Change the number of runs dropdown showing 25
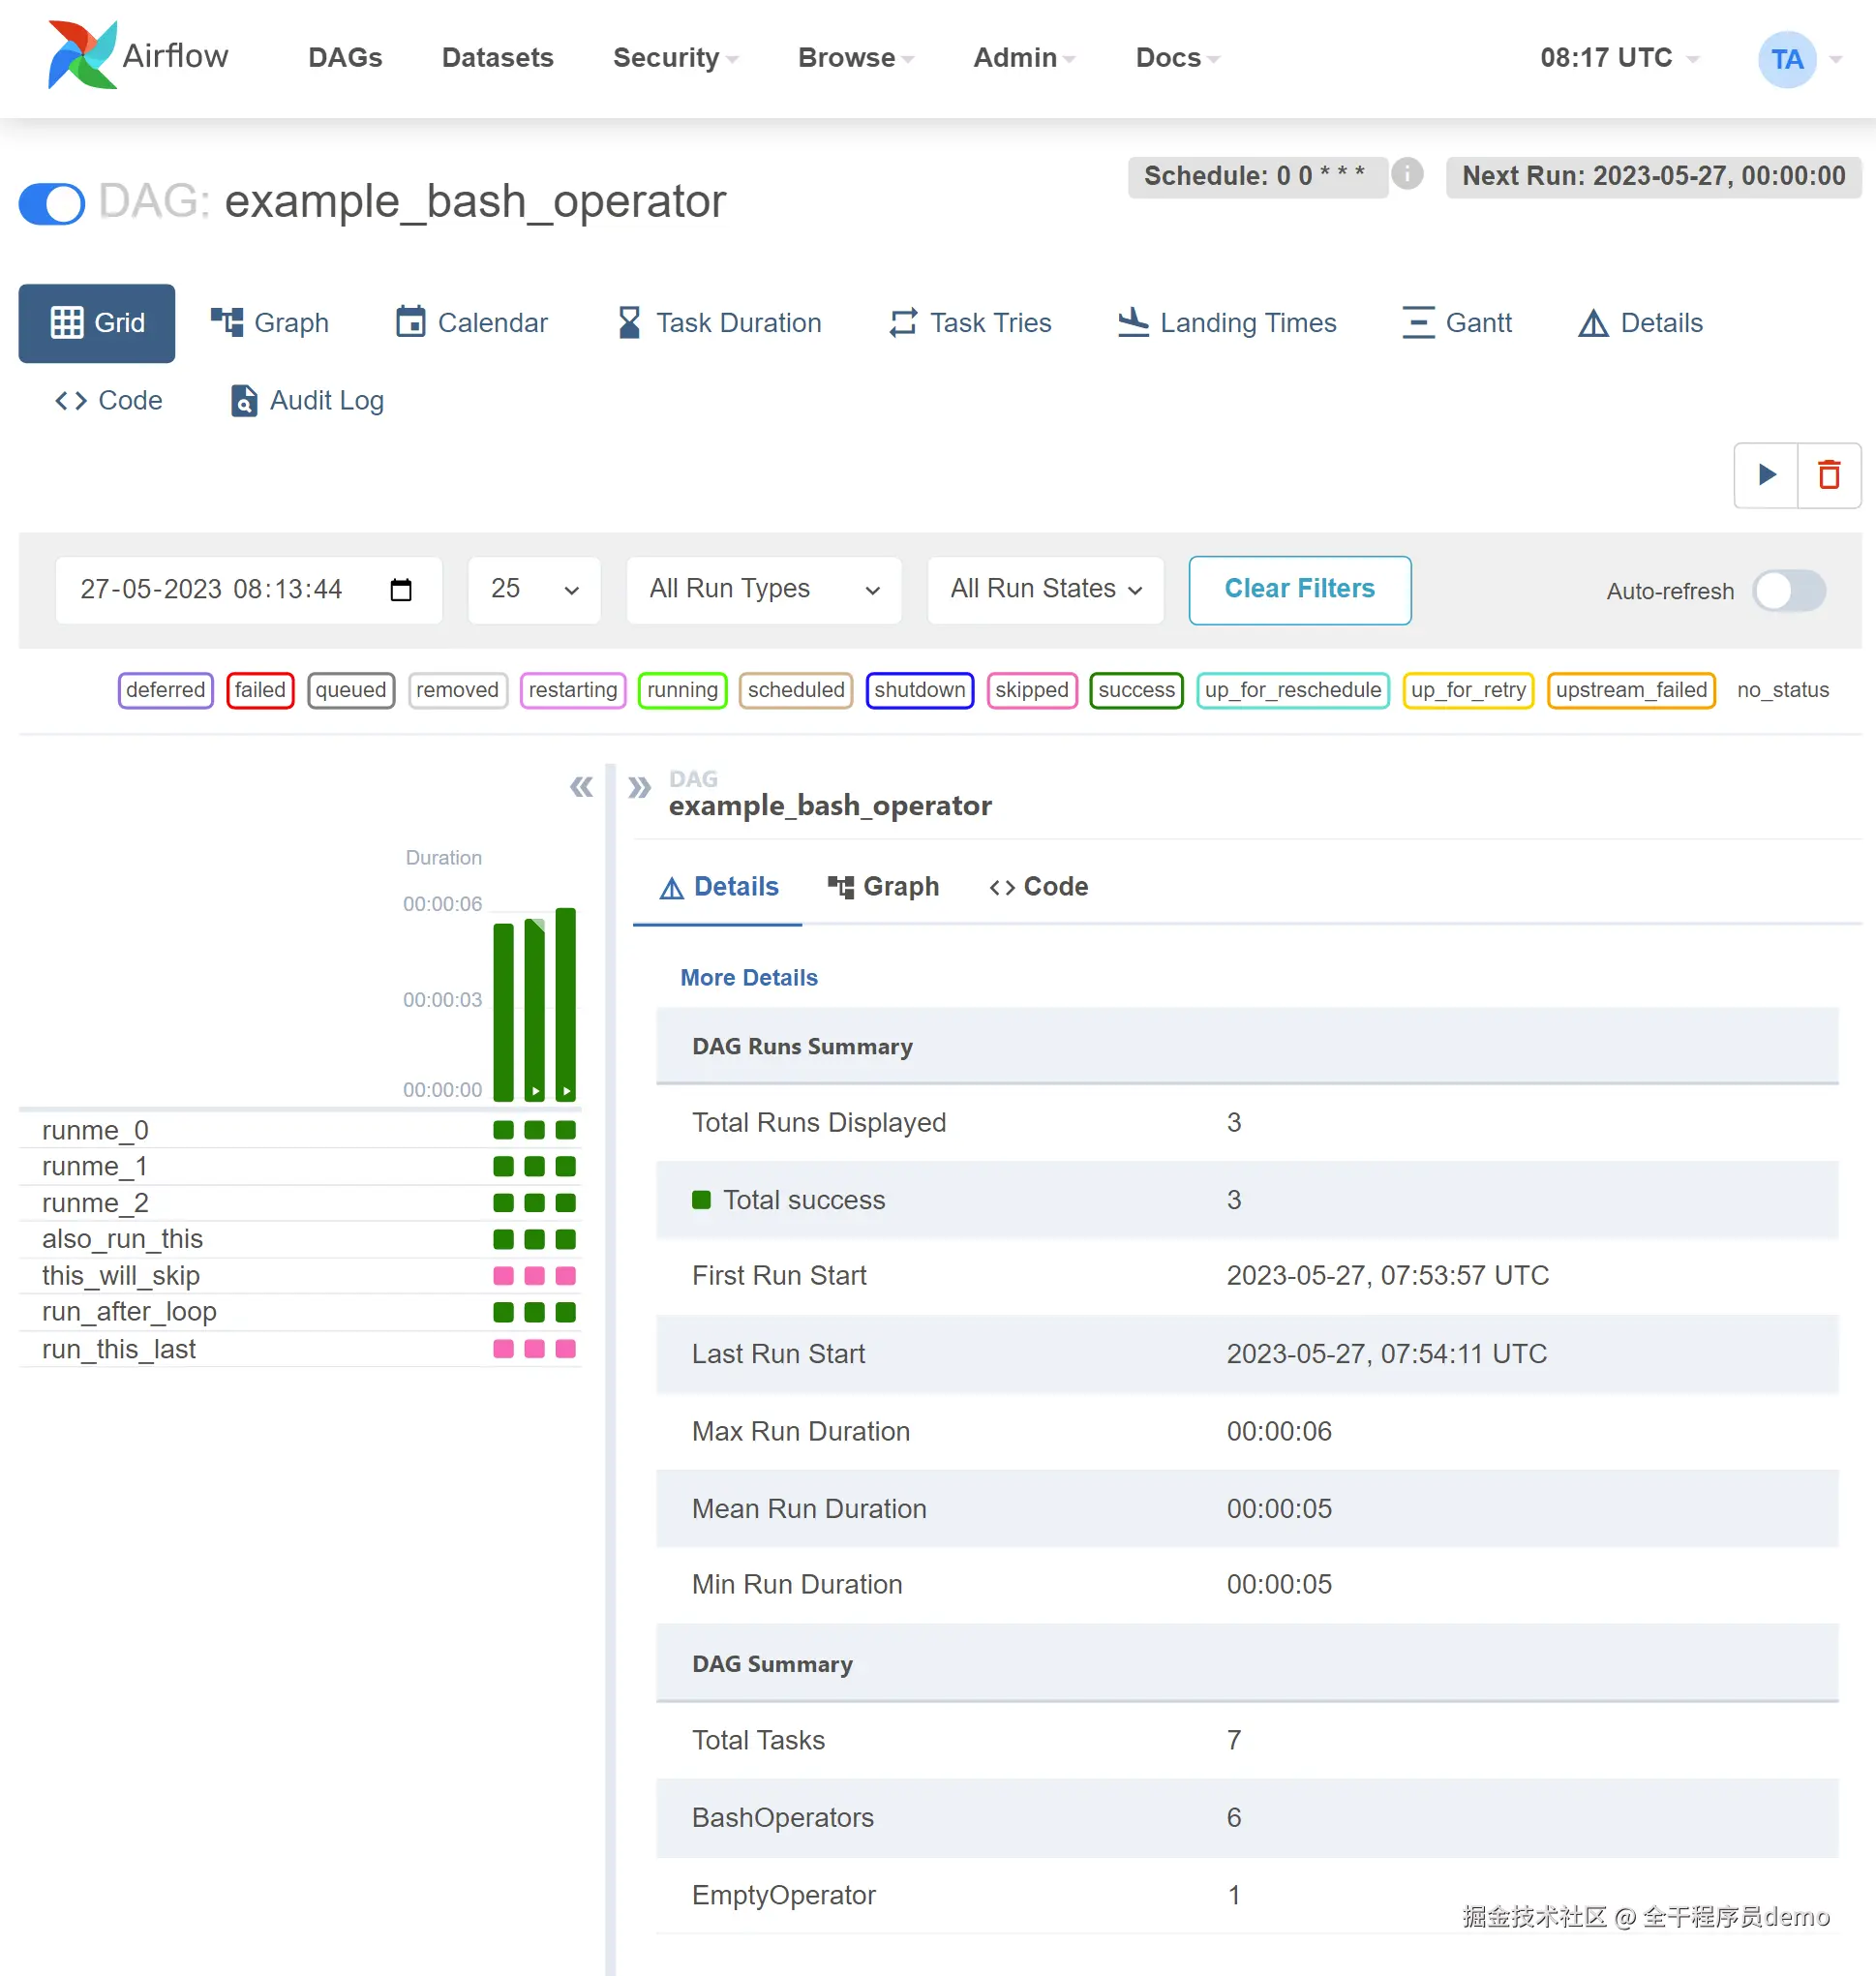The image size is (1876, 1976). (534, 590)
